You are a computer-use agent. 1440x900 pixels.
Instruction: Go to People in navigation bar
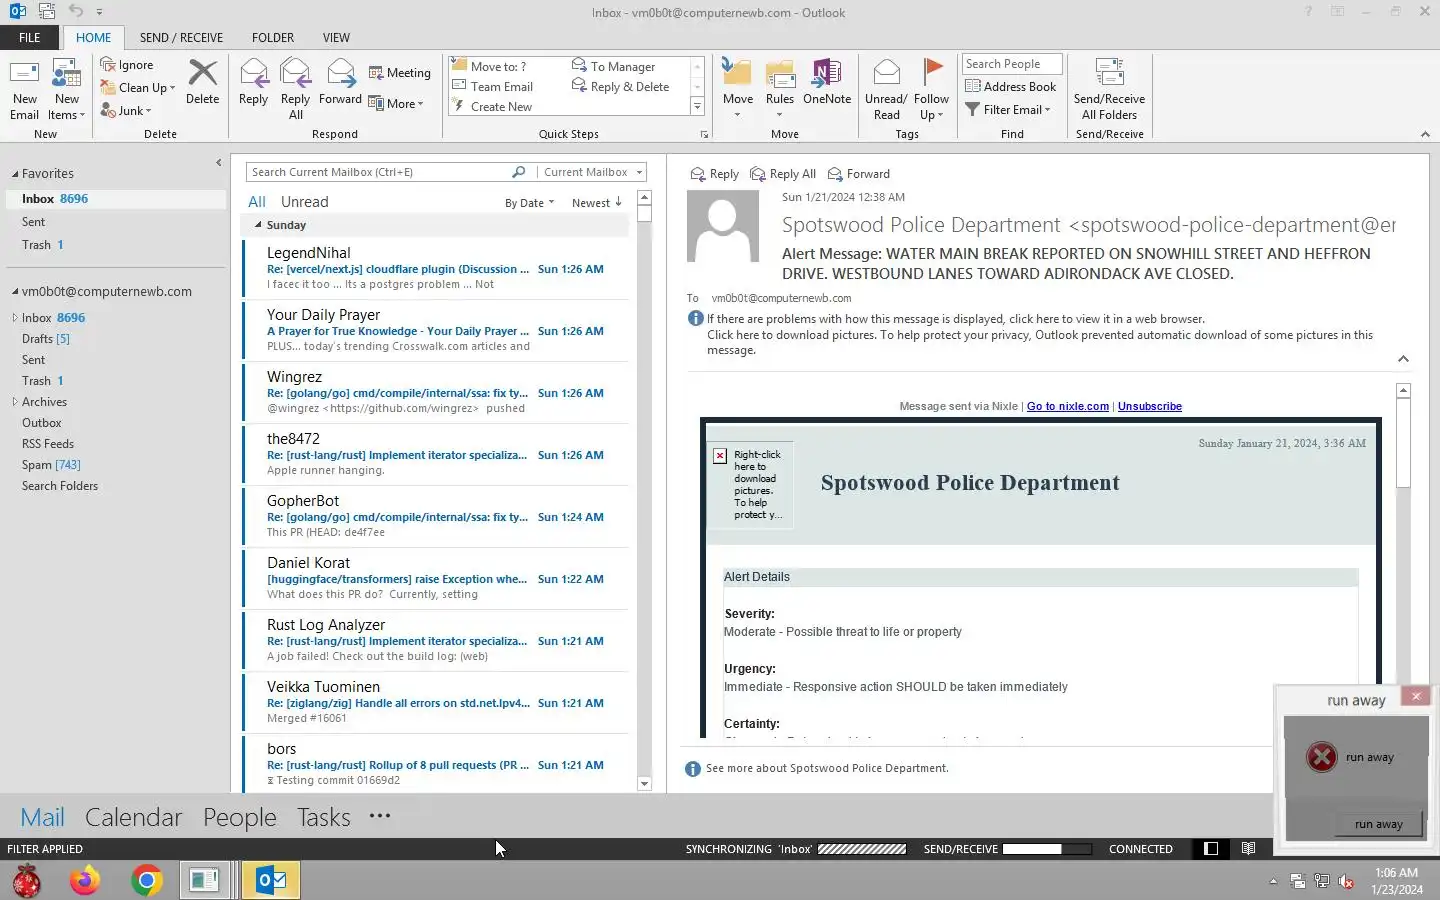coord(240,817)
